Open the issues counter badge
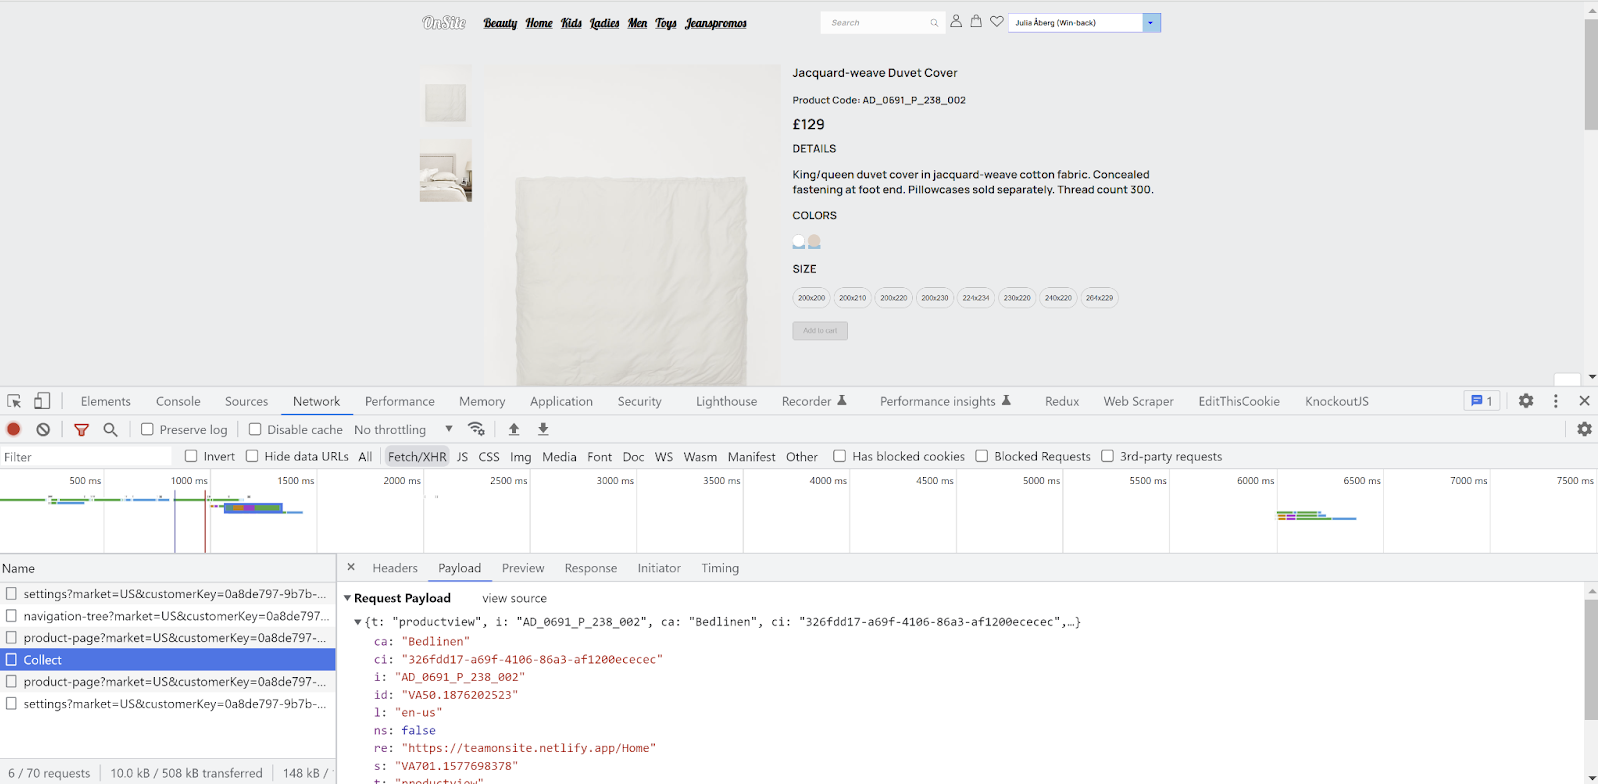Screen dimensions: 1598x784 point(1482,401)
